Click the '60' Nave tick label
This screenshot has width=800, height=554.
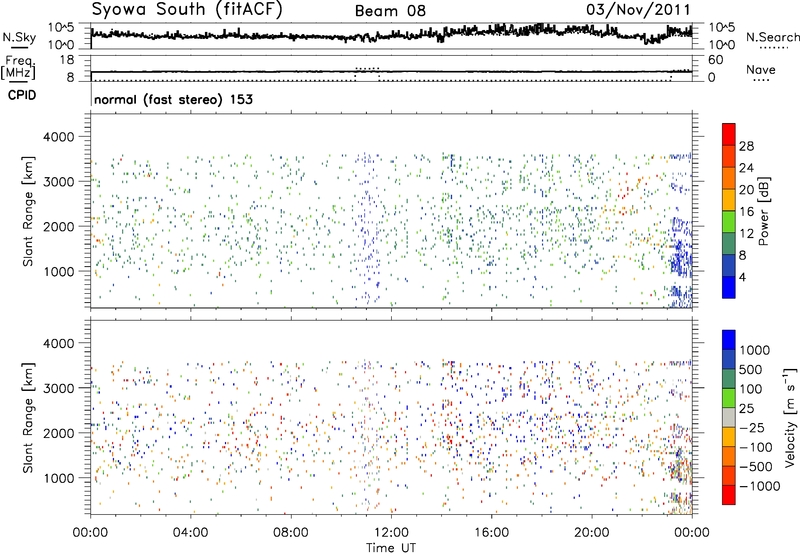point(715,60)
